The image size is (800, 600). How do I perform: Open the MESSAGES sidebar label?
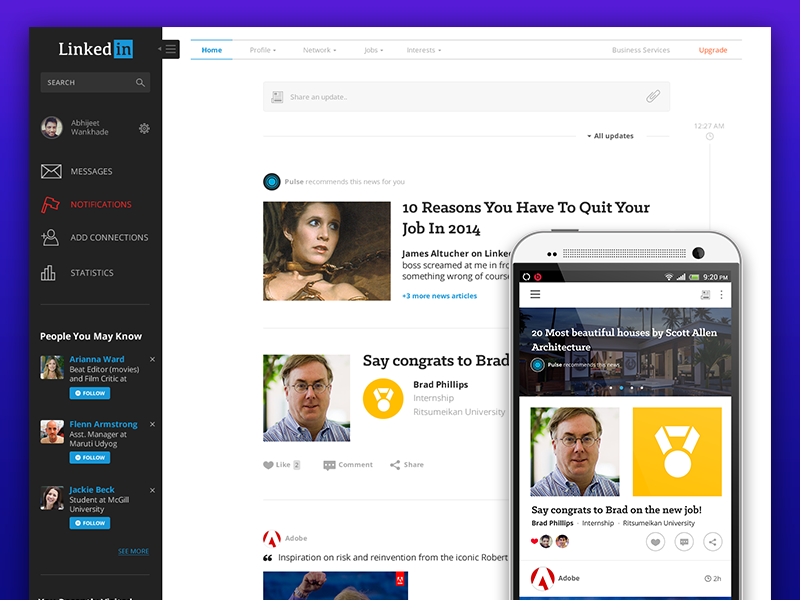tap(91, 171)
